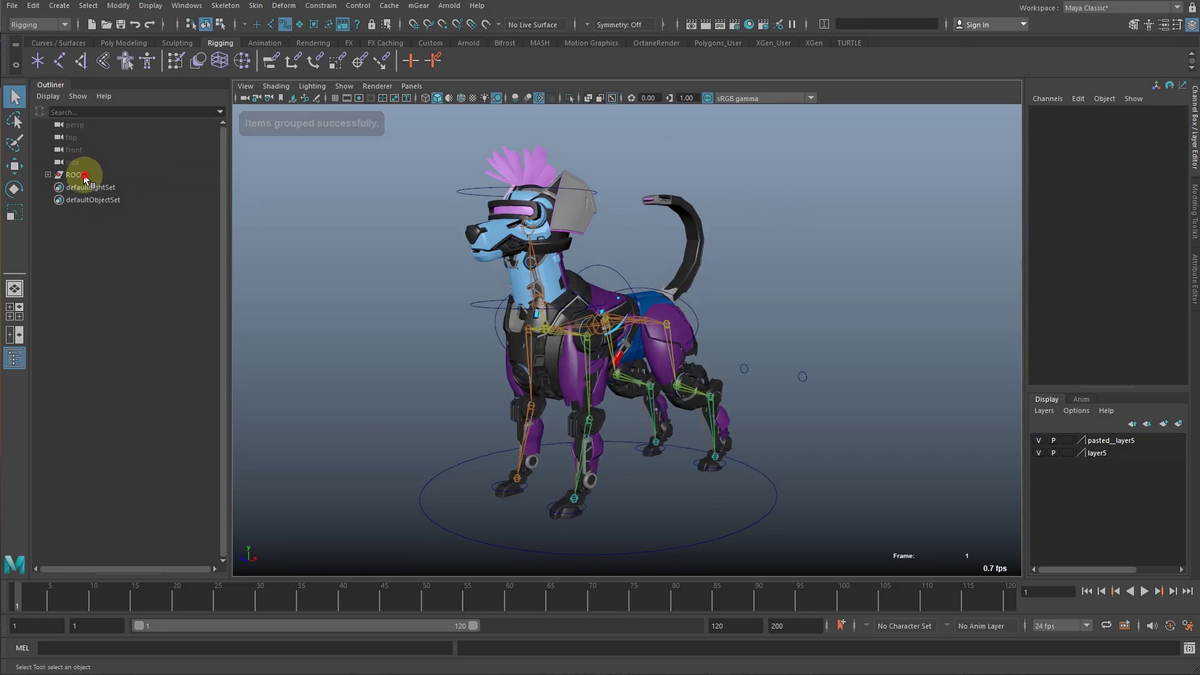Open Shading menu in viewport panel
Viewport: 1200px width, 675px height.
[x=275, y=86]
